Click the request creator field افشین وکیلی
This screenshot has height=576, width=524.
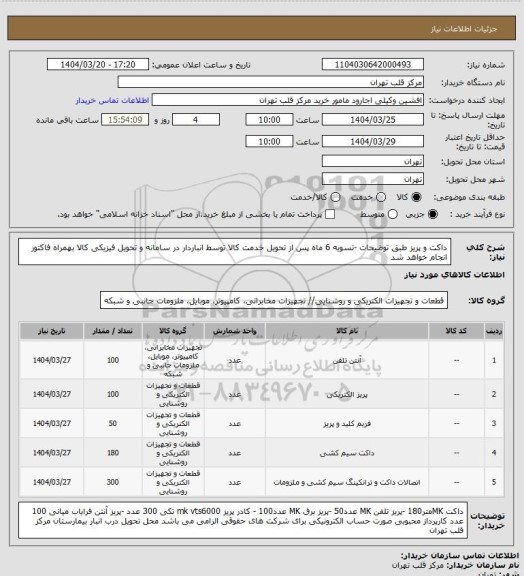pyautogui.click(x=288, y=100)
